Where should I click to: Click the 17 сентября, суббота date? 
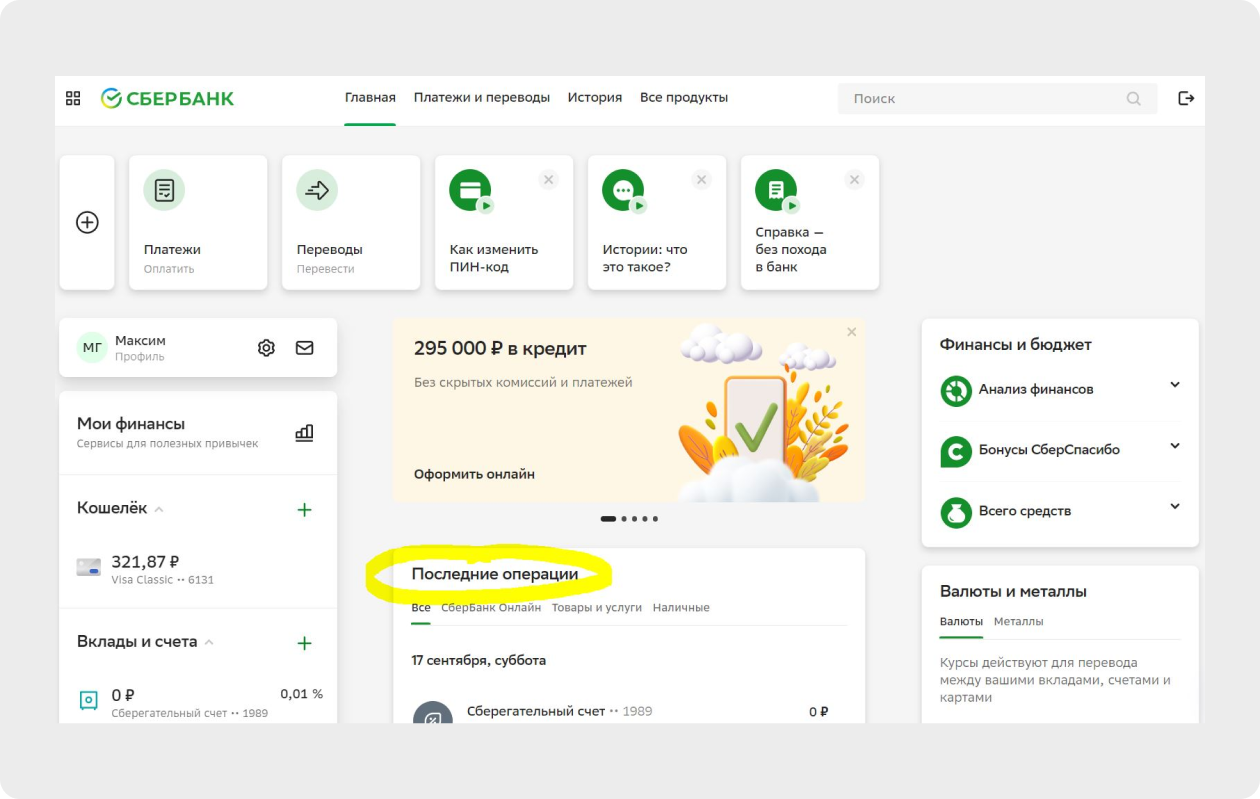click(479, 660)
